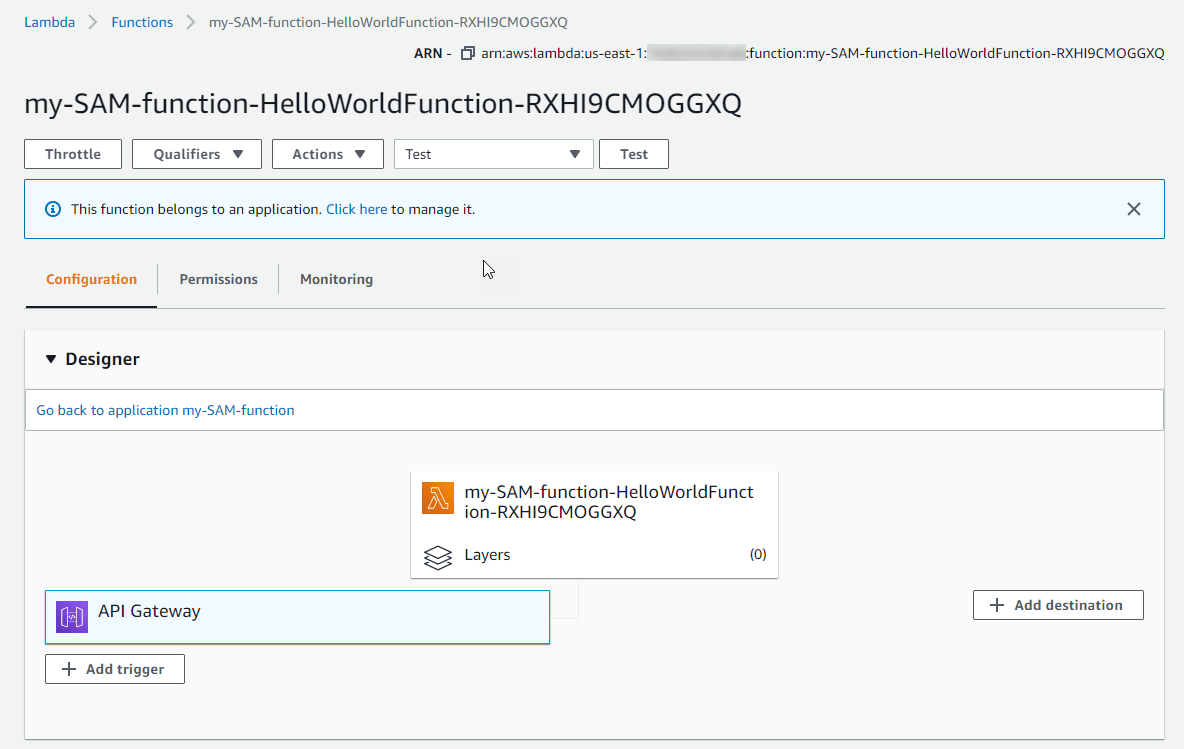
Task: Click the orange Lambda function icon
Action: click(438, 498)
